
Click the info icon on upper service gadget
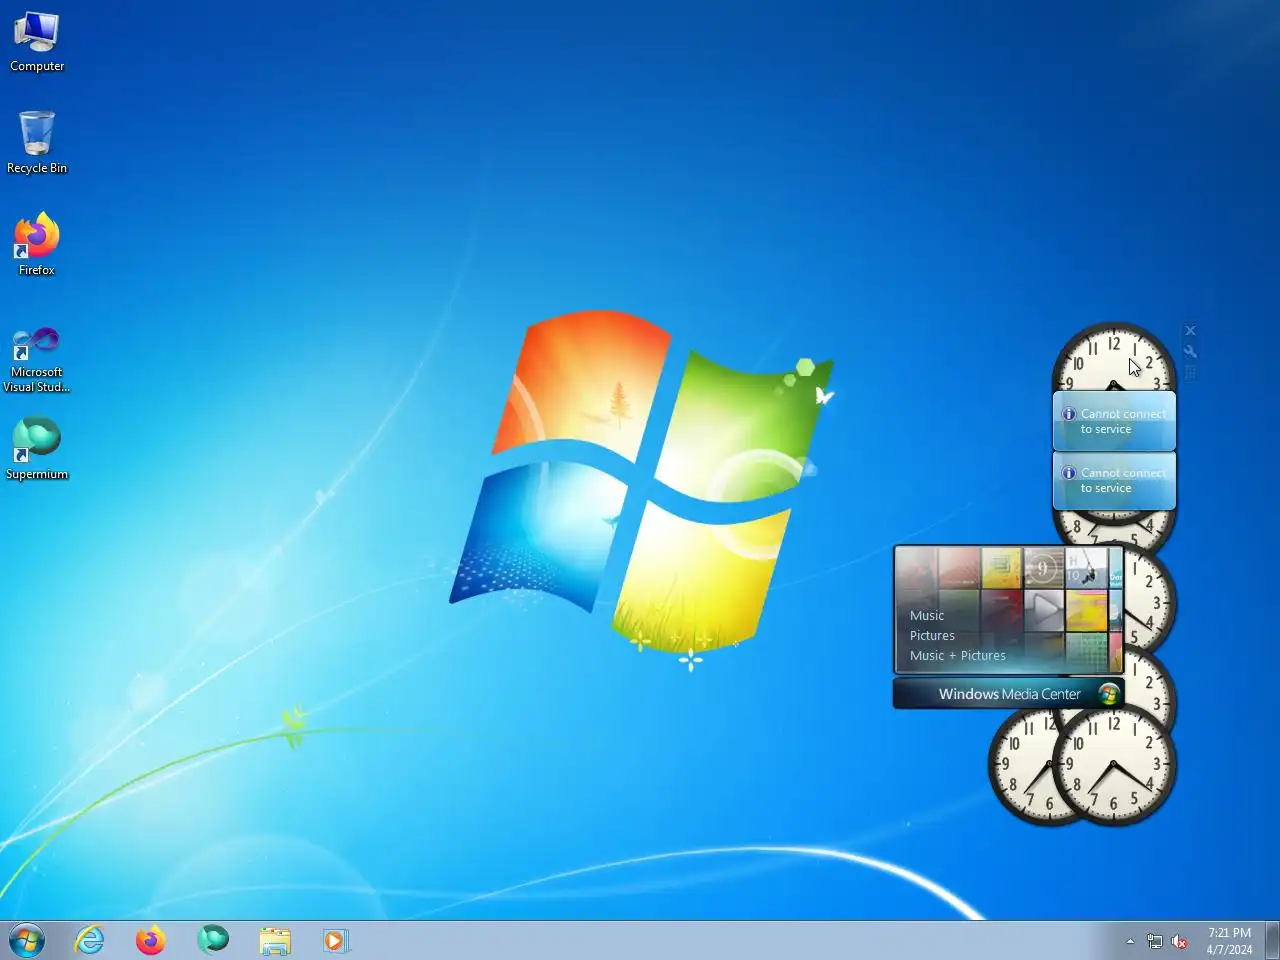[1068, 414]
